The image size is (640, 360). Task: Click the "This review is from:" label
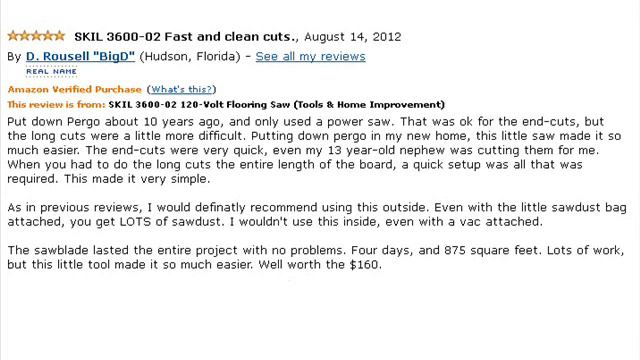click(x=56, y=104)
